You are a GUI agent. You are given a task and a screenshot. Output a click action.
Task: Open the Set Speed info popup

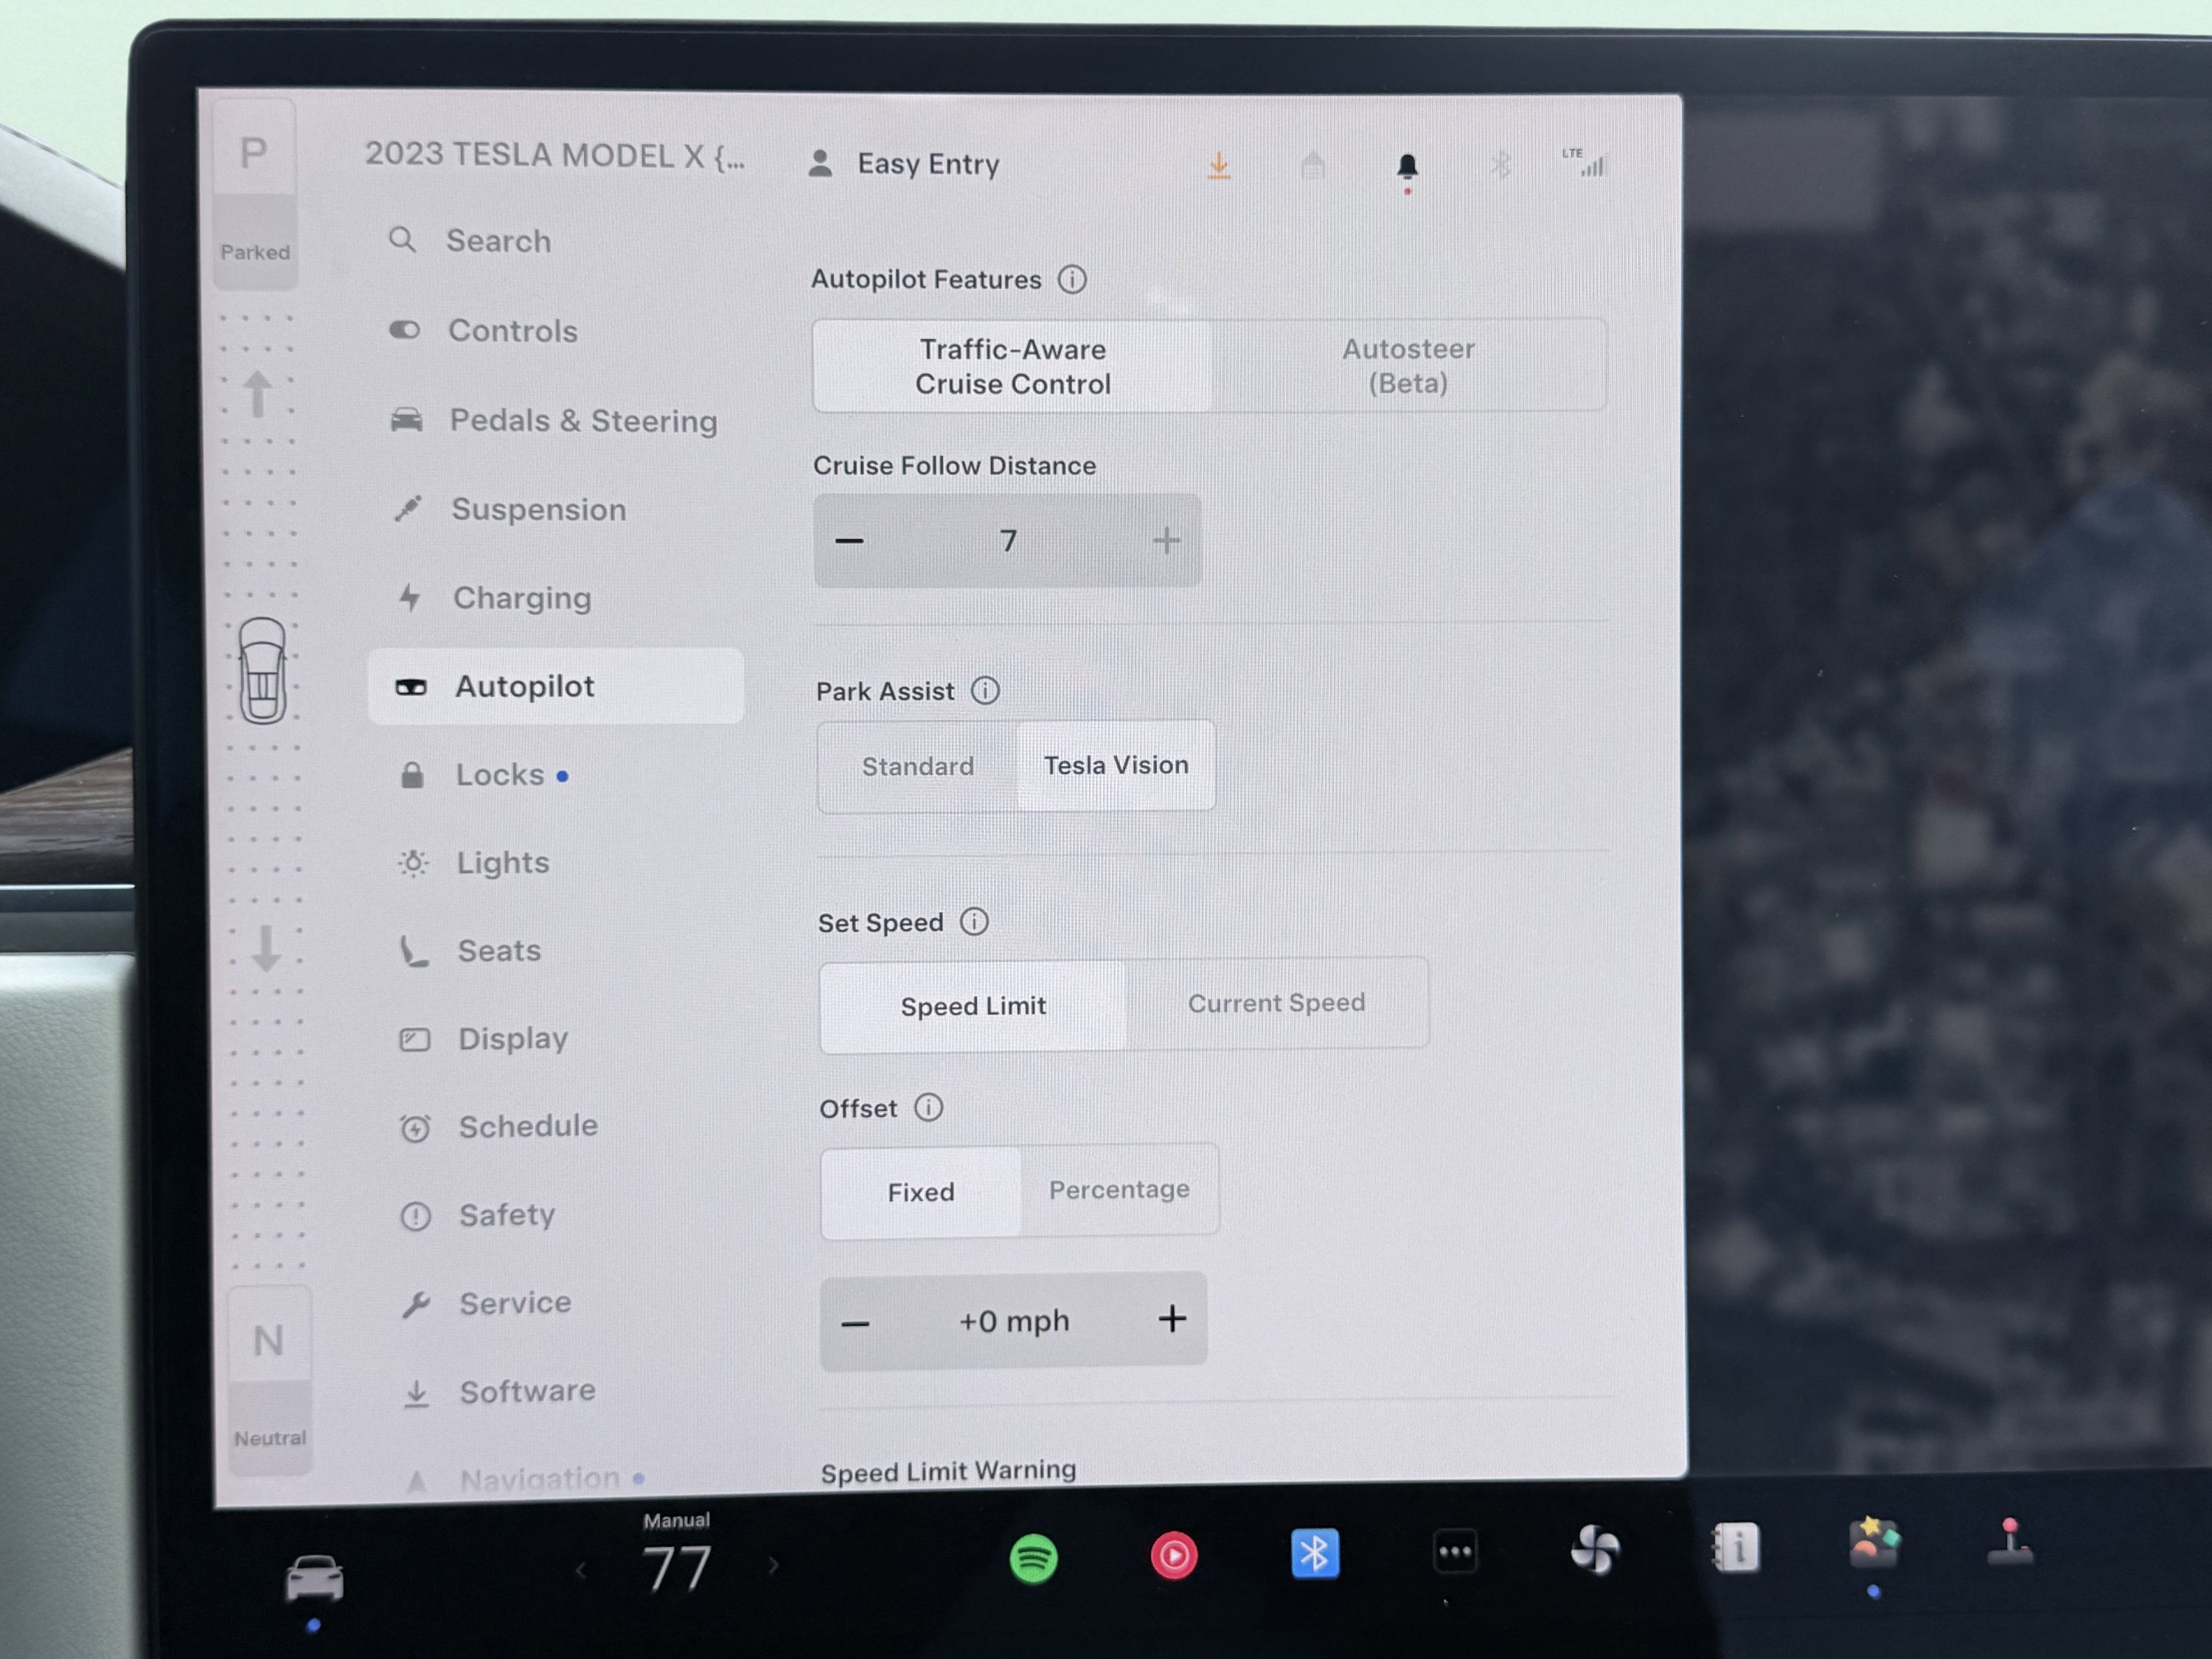(973, 922)
